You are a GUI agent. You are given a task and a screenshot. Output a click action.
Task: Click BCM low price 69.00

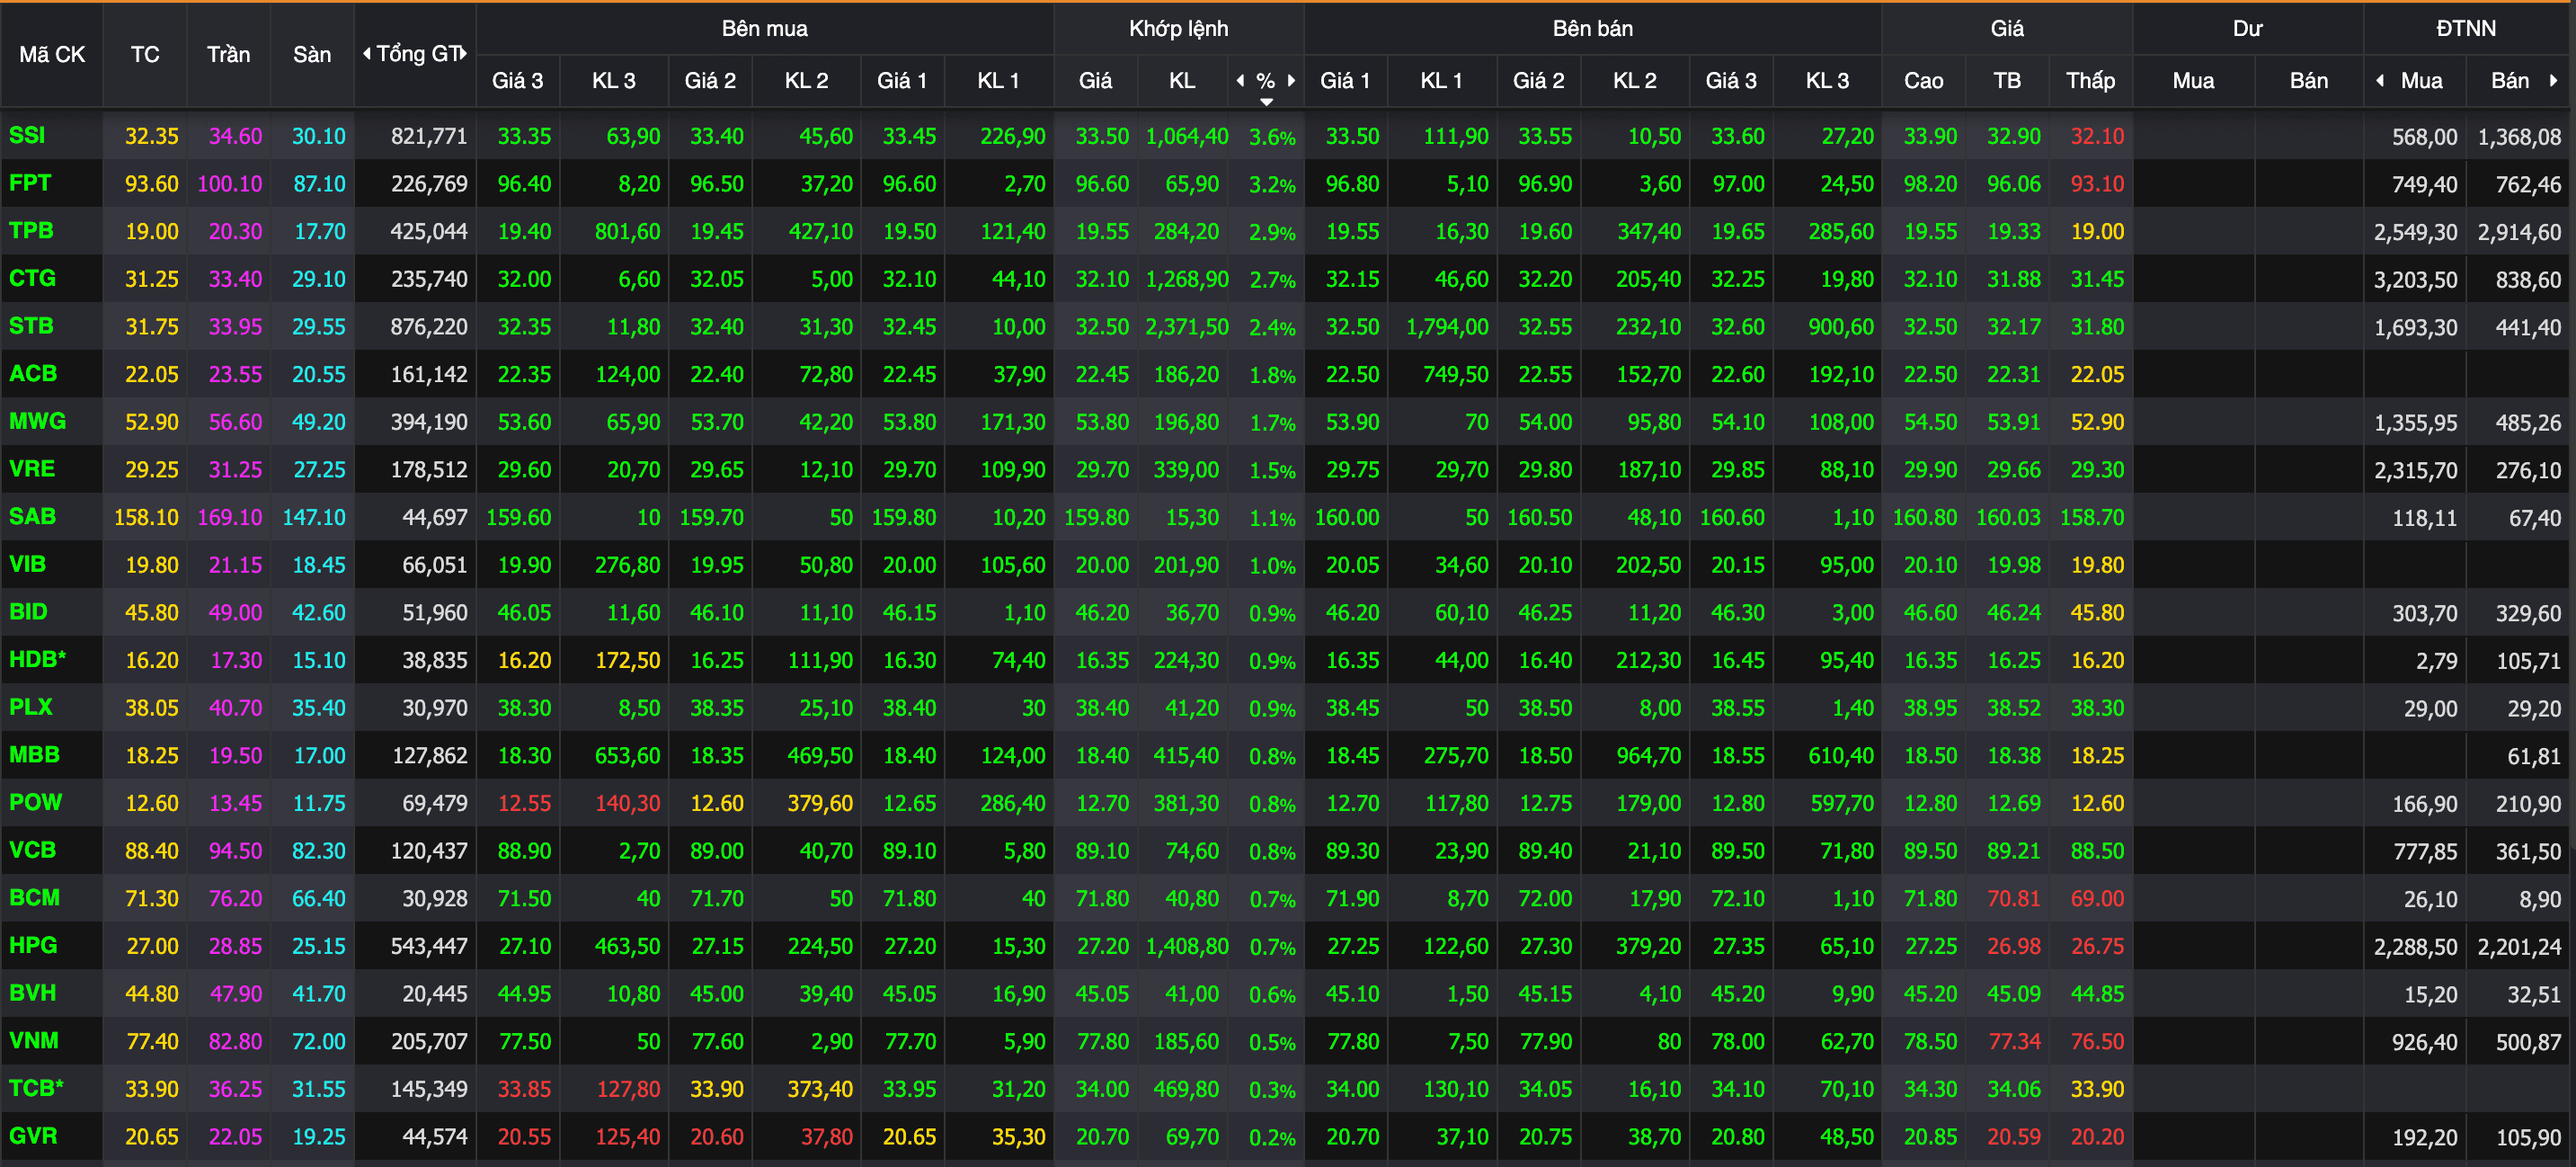pyautogui.click(x=2097, y=898)
